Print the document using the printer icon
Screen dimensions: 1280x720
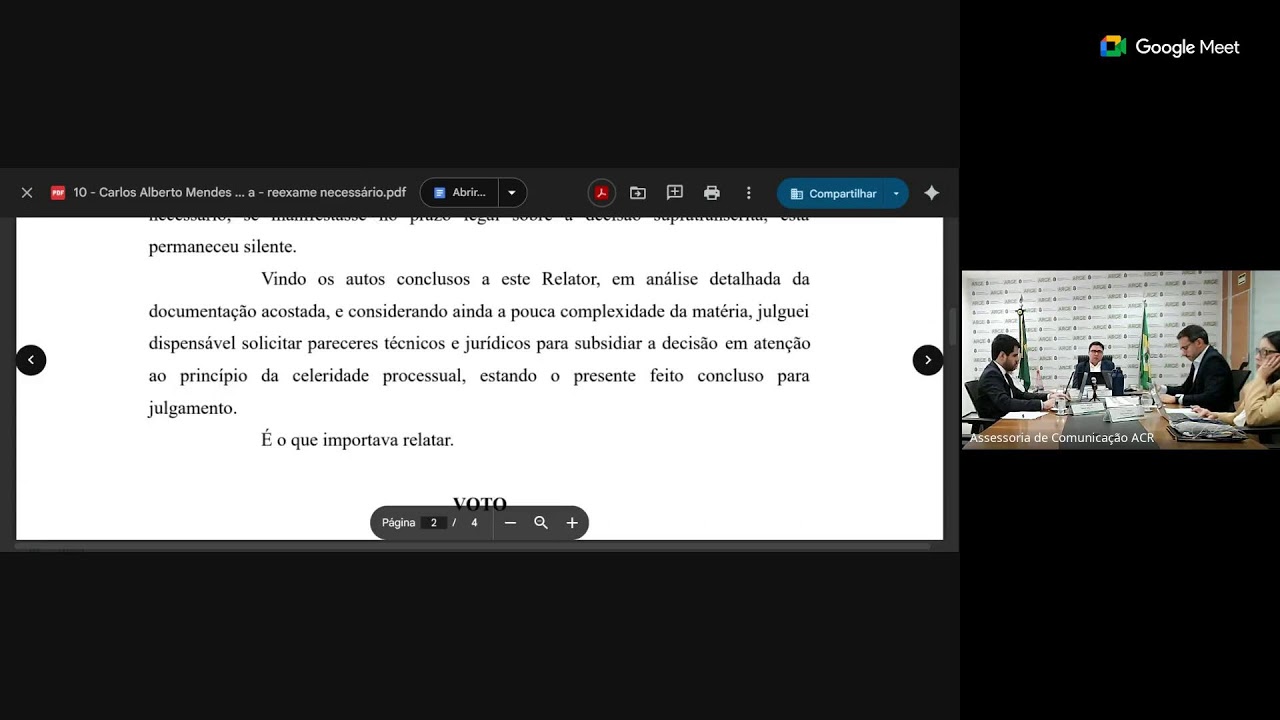tap(712, 193)
